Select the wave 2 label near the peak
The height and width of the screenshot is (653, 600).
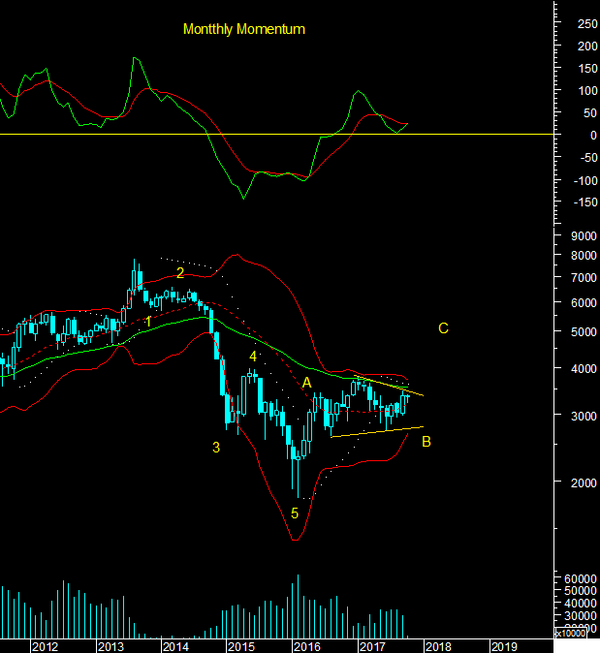pyautogui.click(x=180, y=272)
